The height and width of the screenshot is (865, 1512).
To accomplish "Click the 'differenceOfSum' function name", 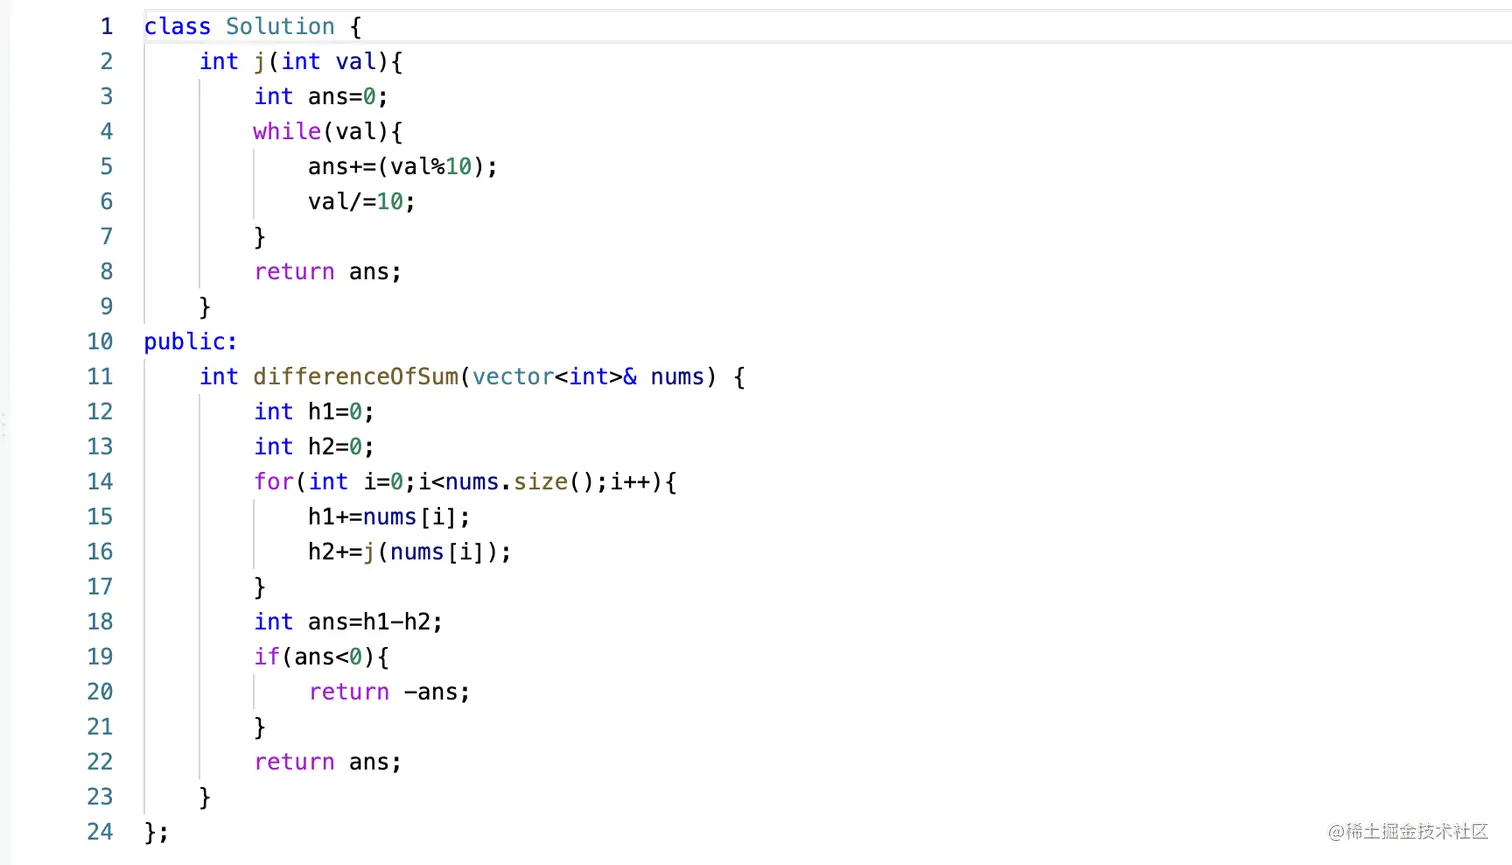I will click(356, 376).
